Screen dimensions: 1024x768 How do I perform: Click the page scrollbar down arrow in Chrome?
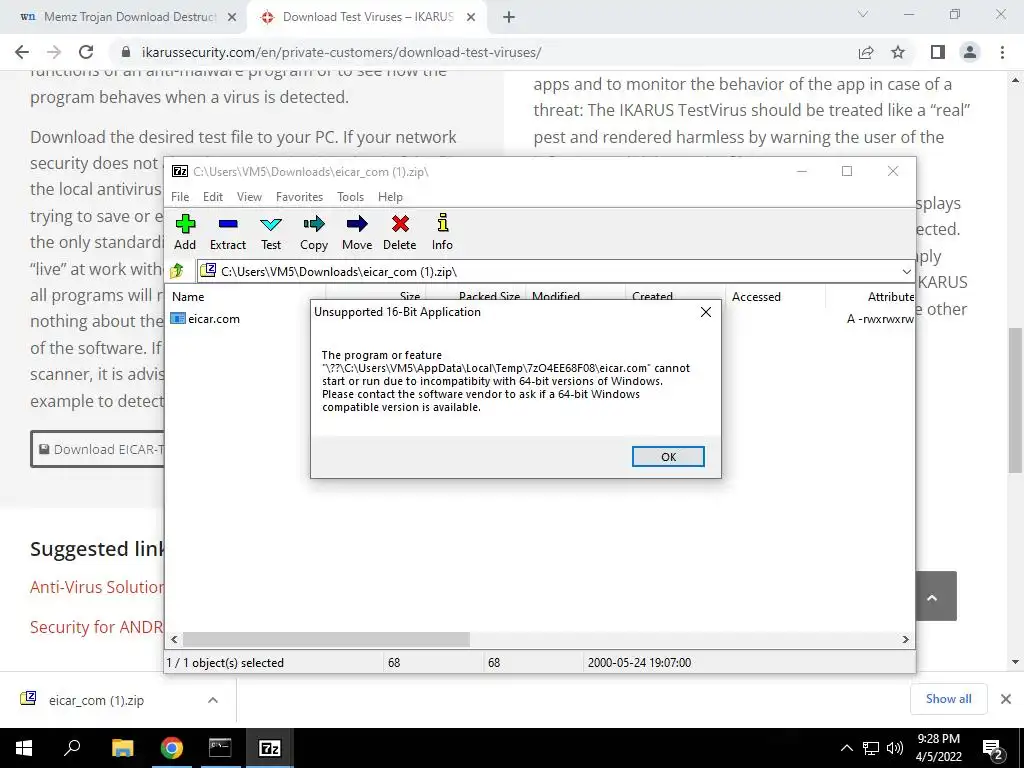(1015, 663)
